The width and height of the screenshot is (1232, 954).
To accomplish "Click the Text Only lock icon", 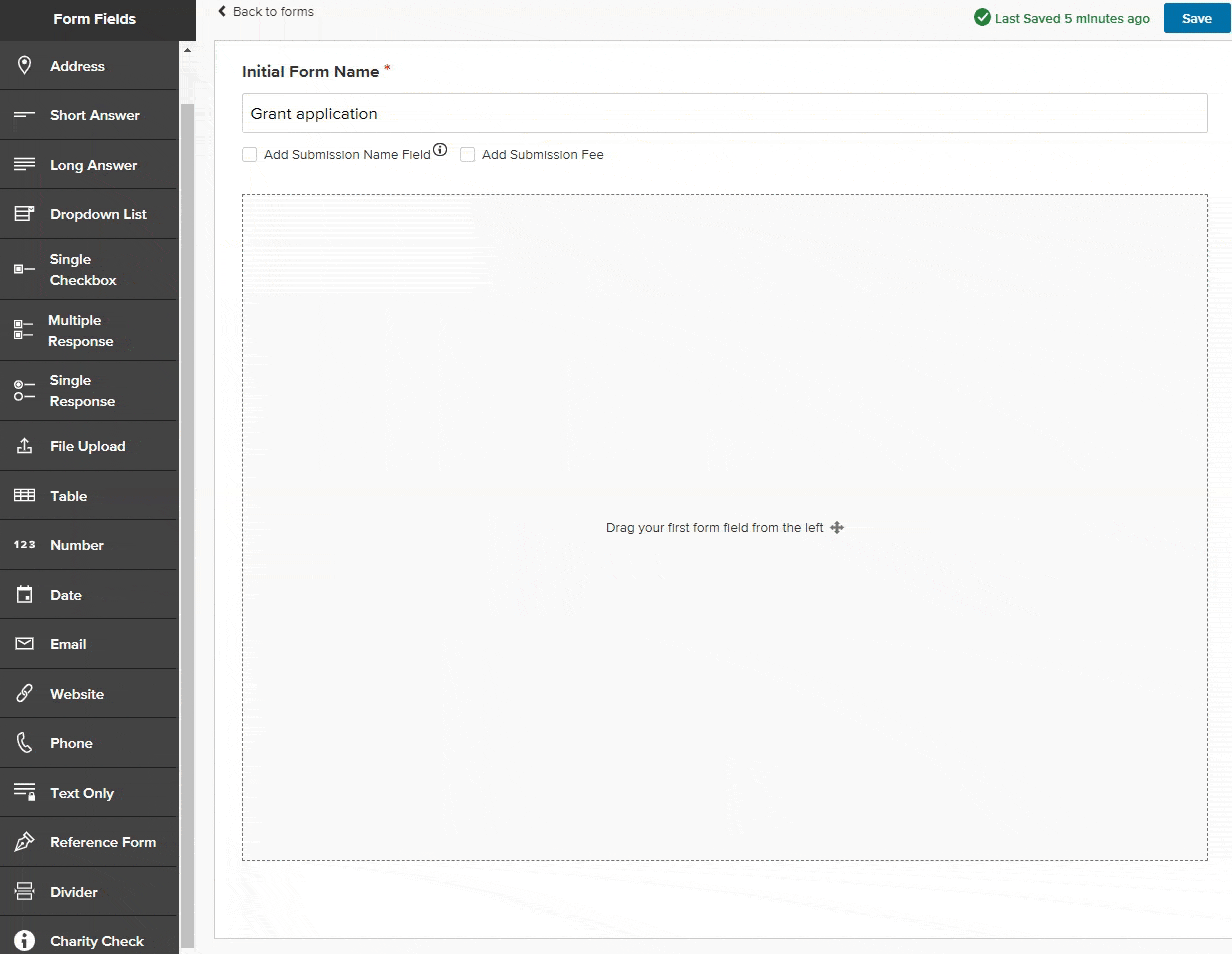I will pyautogui.click(x=25, y=793).
